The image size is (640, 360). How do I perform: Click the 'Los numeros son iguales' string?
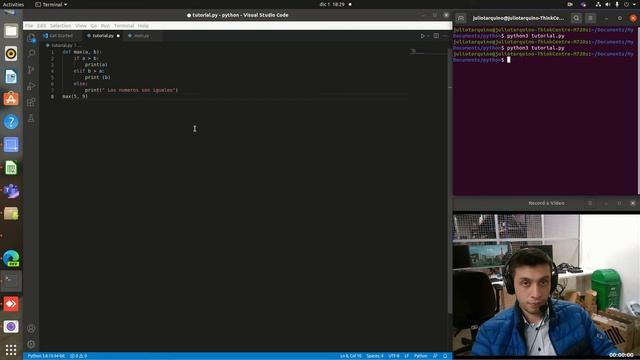click(141, 90)
